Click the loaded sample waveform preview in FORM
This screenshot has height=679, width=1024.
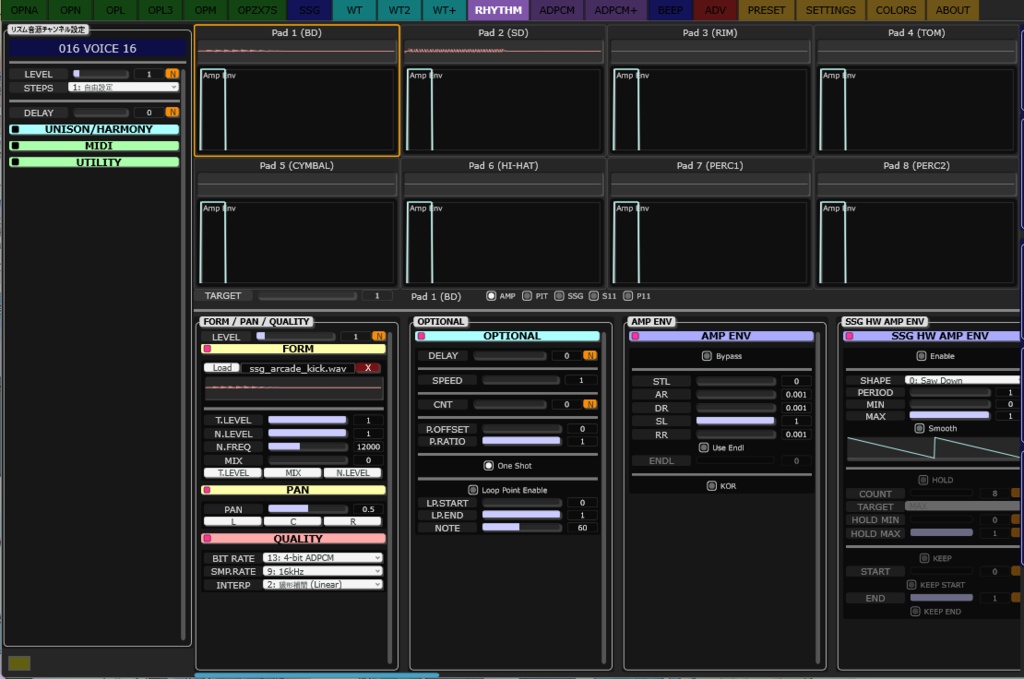click(294, 388)
